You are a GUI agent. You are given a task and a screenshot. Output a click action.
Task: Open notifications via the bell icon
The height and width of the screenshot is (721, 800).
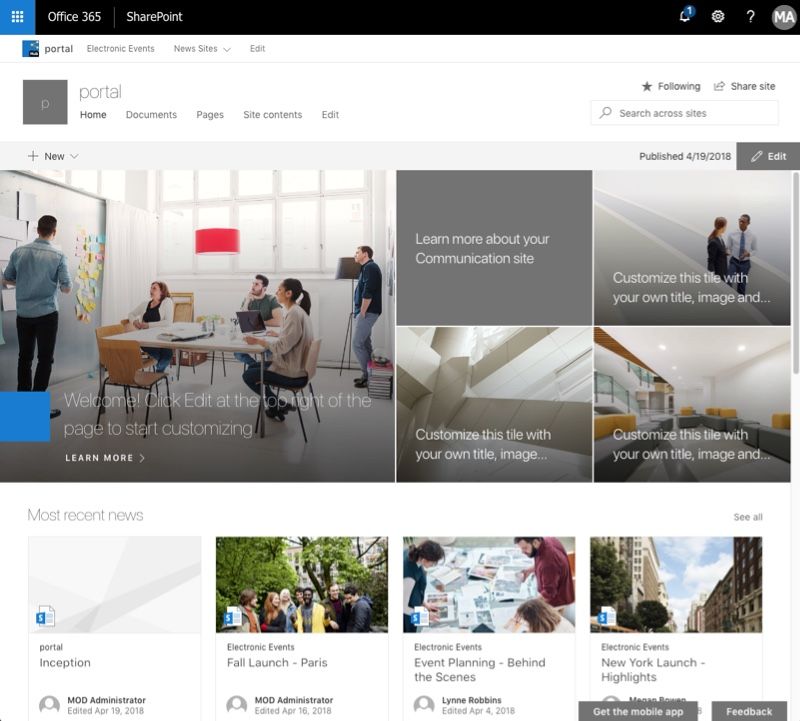click(x=682, y=16)
